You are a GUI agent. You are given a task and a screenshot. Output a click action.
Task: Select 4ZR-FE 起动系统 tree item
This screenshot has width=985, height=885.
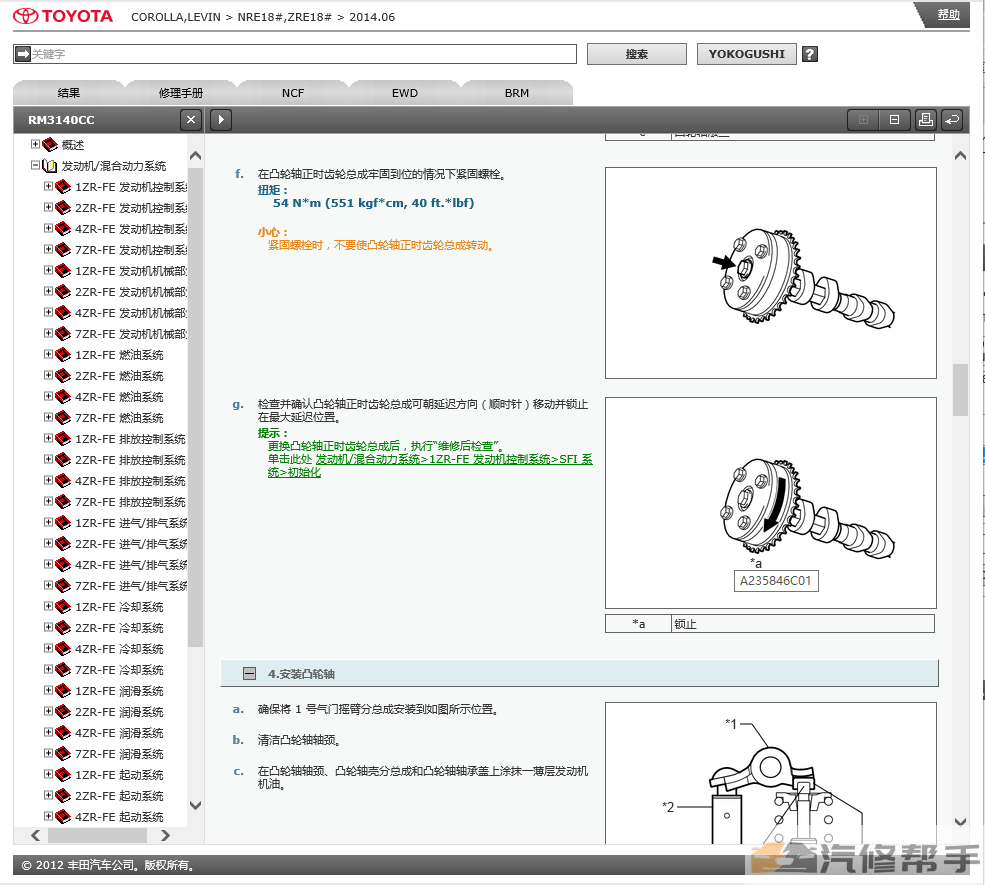[119, 817]
